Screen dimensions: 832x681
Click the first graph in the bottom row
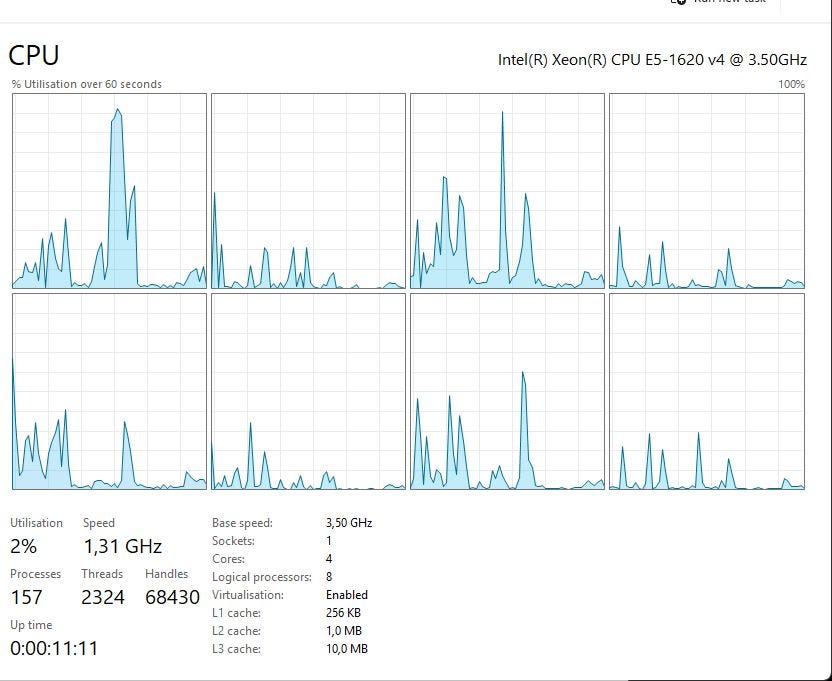tap(109, 391)
